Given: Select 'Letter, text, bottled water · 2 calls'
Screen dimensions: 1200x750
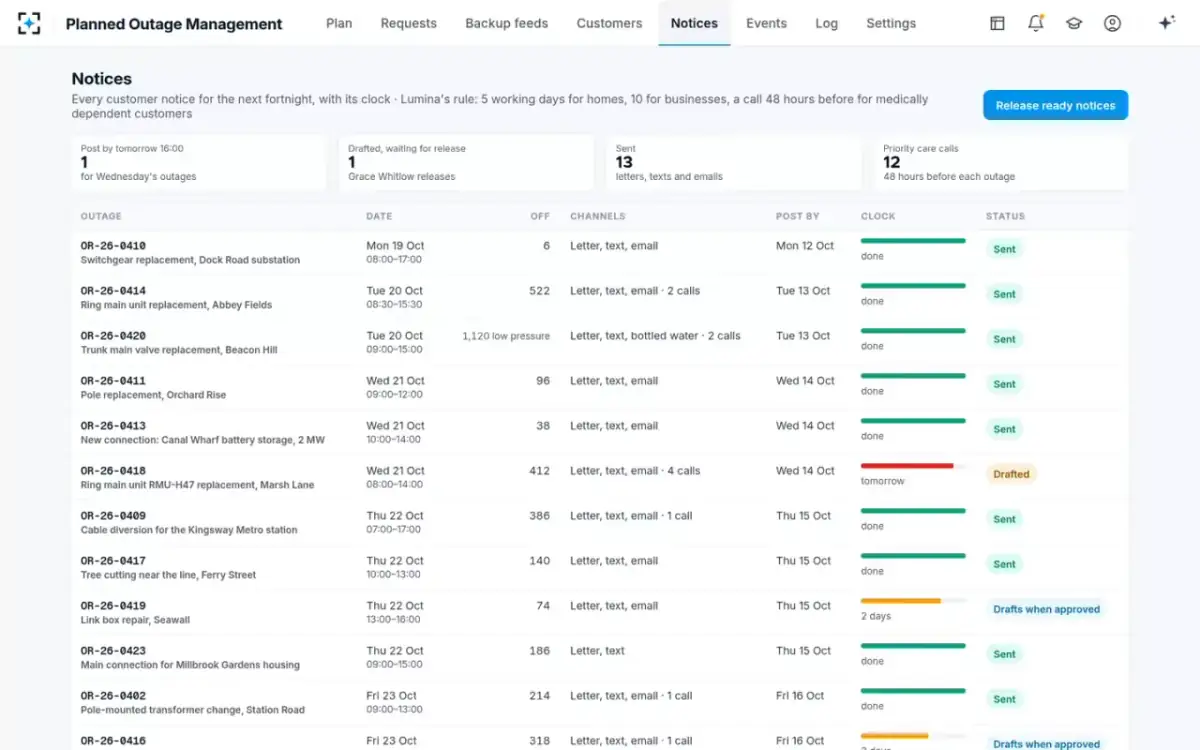Looking at the screenshot, I should (655, 336).
